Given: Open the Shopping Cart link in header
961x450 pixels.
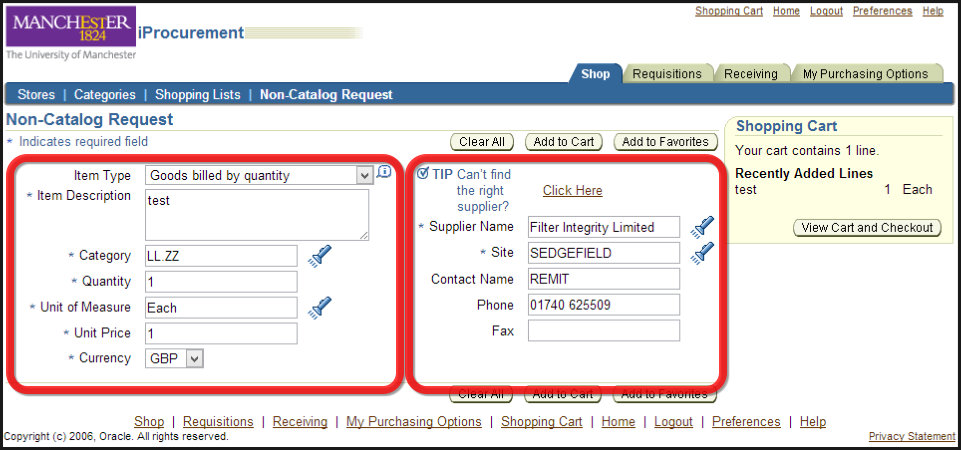Looking at the screenshot, I should click(729, 11).
